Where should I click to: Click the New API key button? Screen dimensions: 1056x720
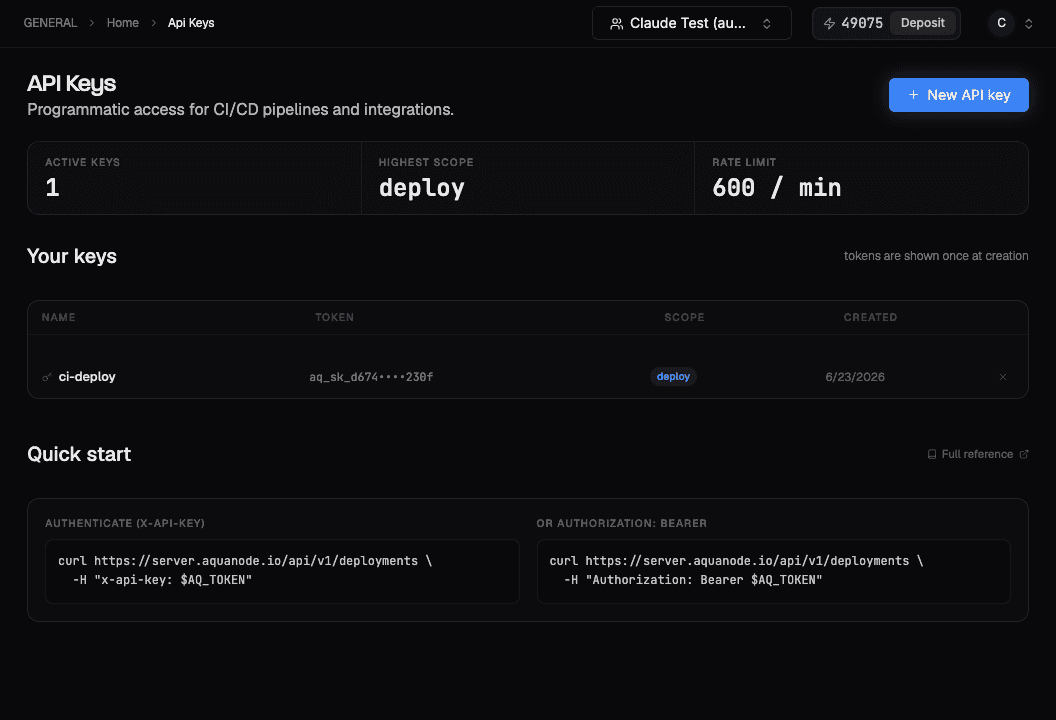[958, 95]
